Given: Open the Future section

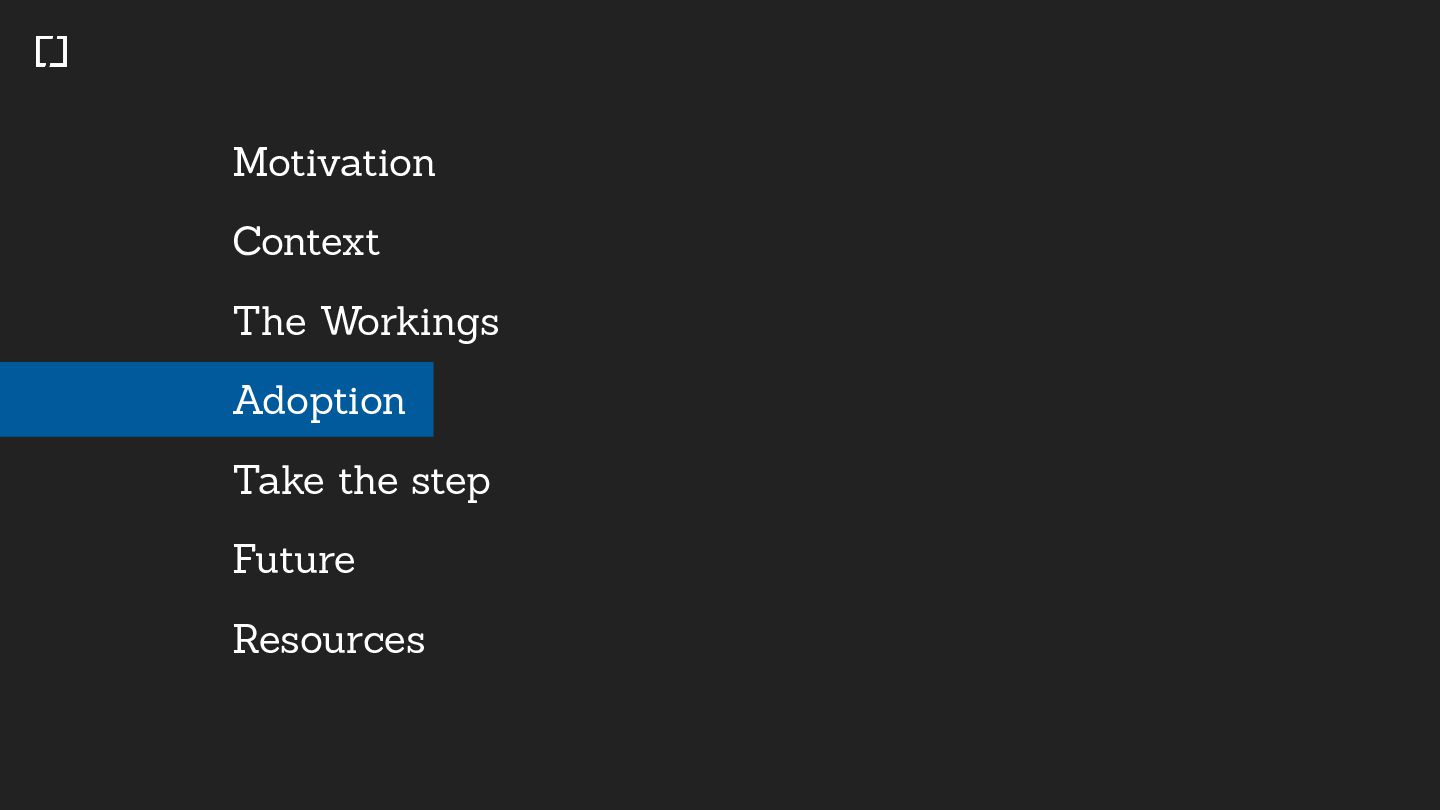Looking at the screenshot, I should pos(294,560).
